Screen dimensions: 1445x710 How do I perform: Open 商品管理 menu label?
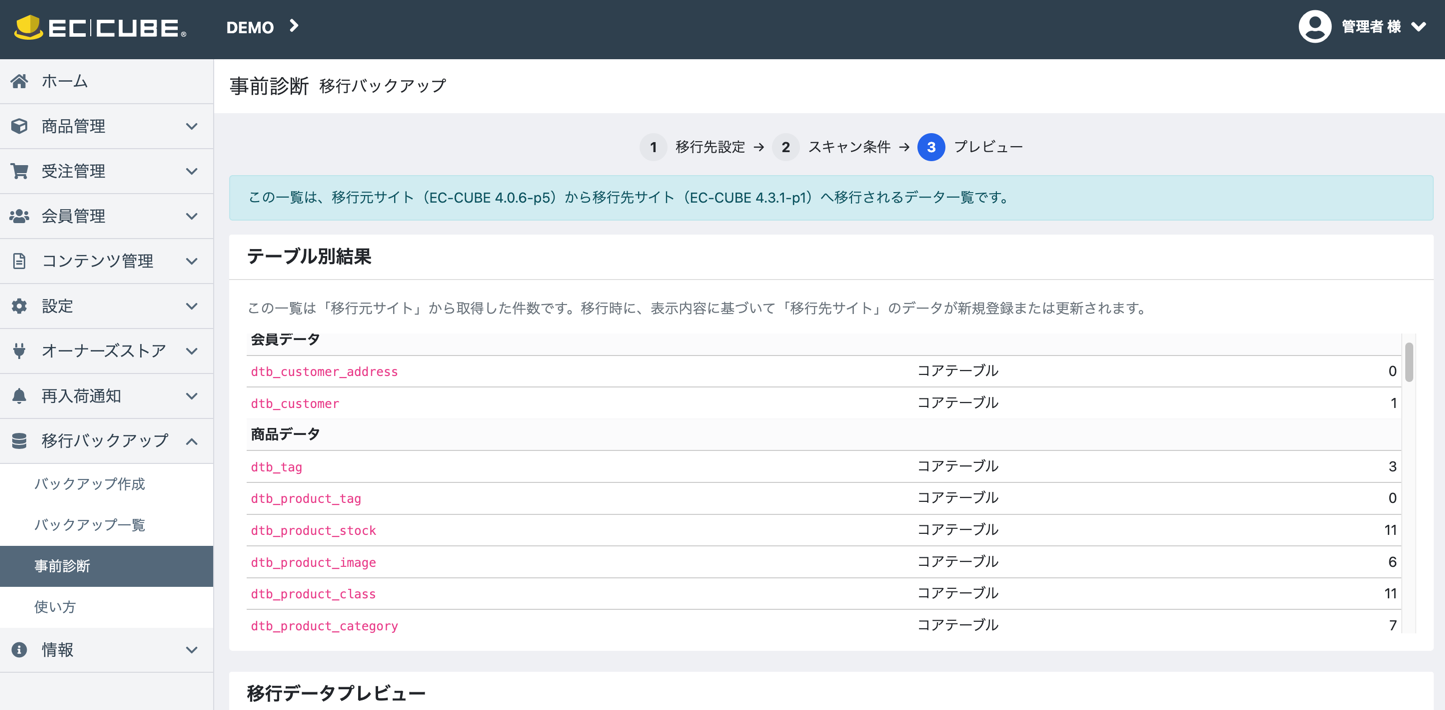point(73,126)
